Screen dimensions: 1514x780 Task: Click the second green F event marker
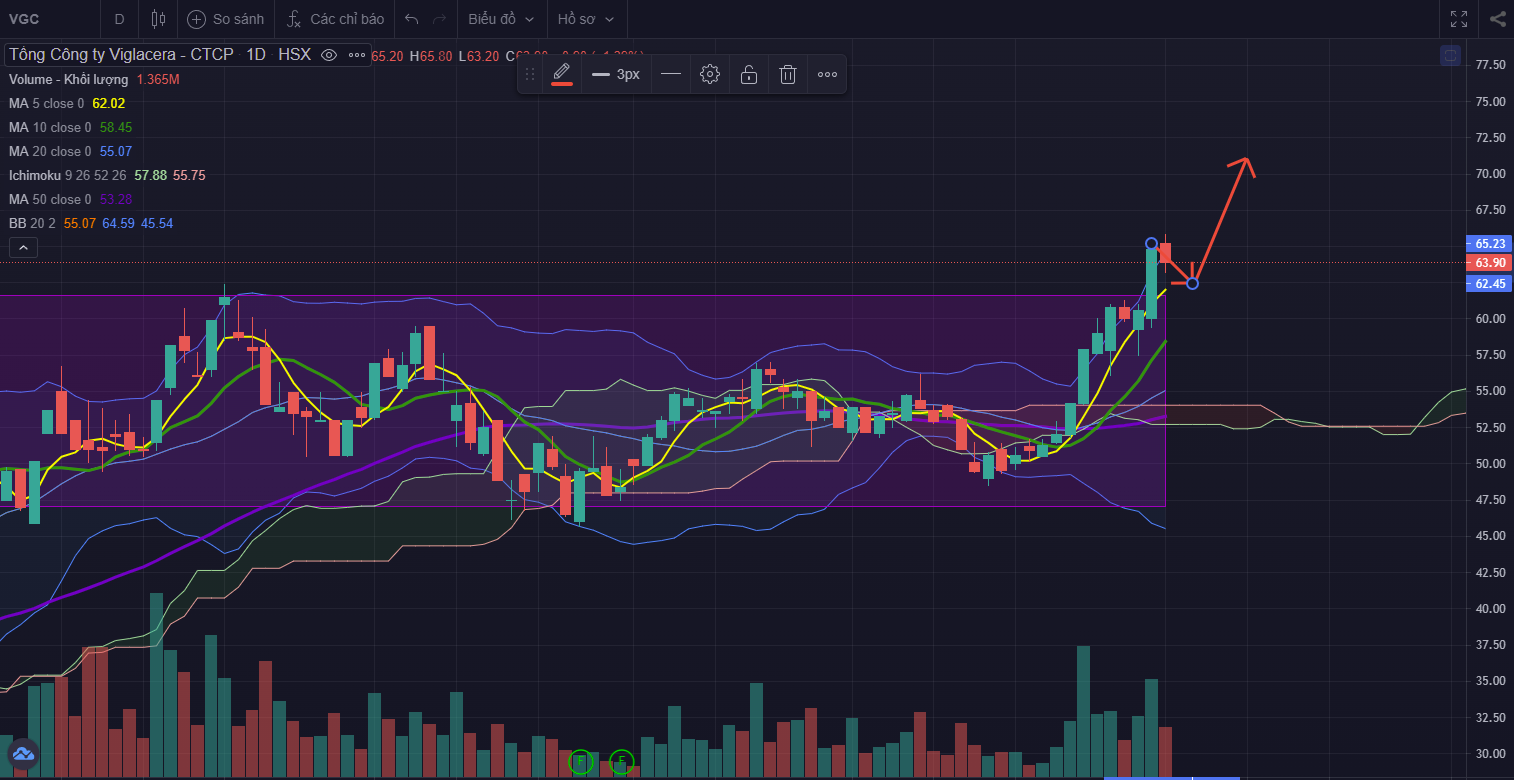[622, 762]
